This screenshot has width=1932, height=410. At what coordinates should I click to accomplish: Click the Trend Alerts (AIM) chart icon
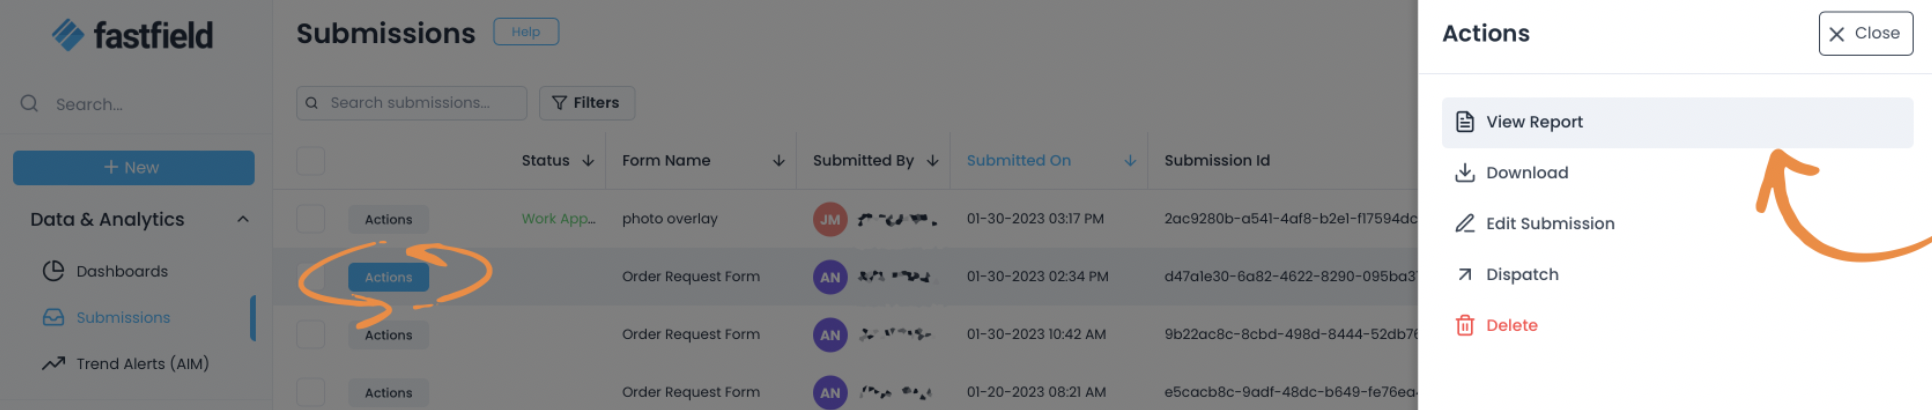tap(53, 364)
